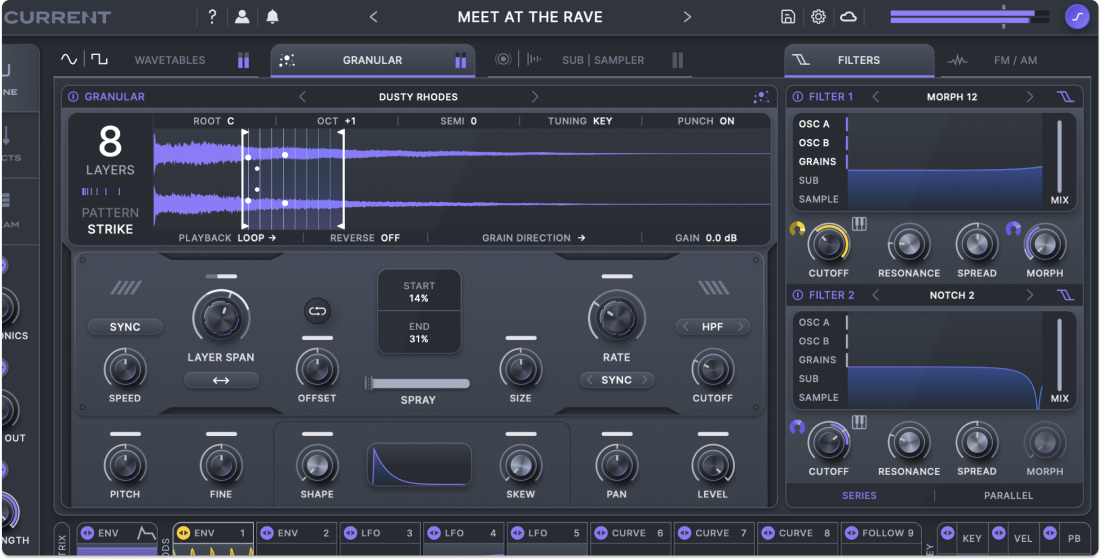Disable Filter 2 power button
The width and height of the screenshot is (1101, 560).
[x=797, y=295]
